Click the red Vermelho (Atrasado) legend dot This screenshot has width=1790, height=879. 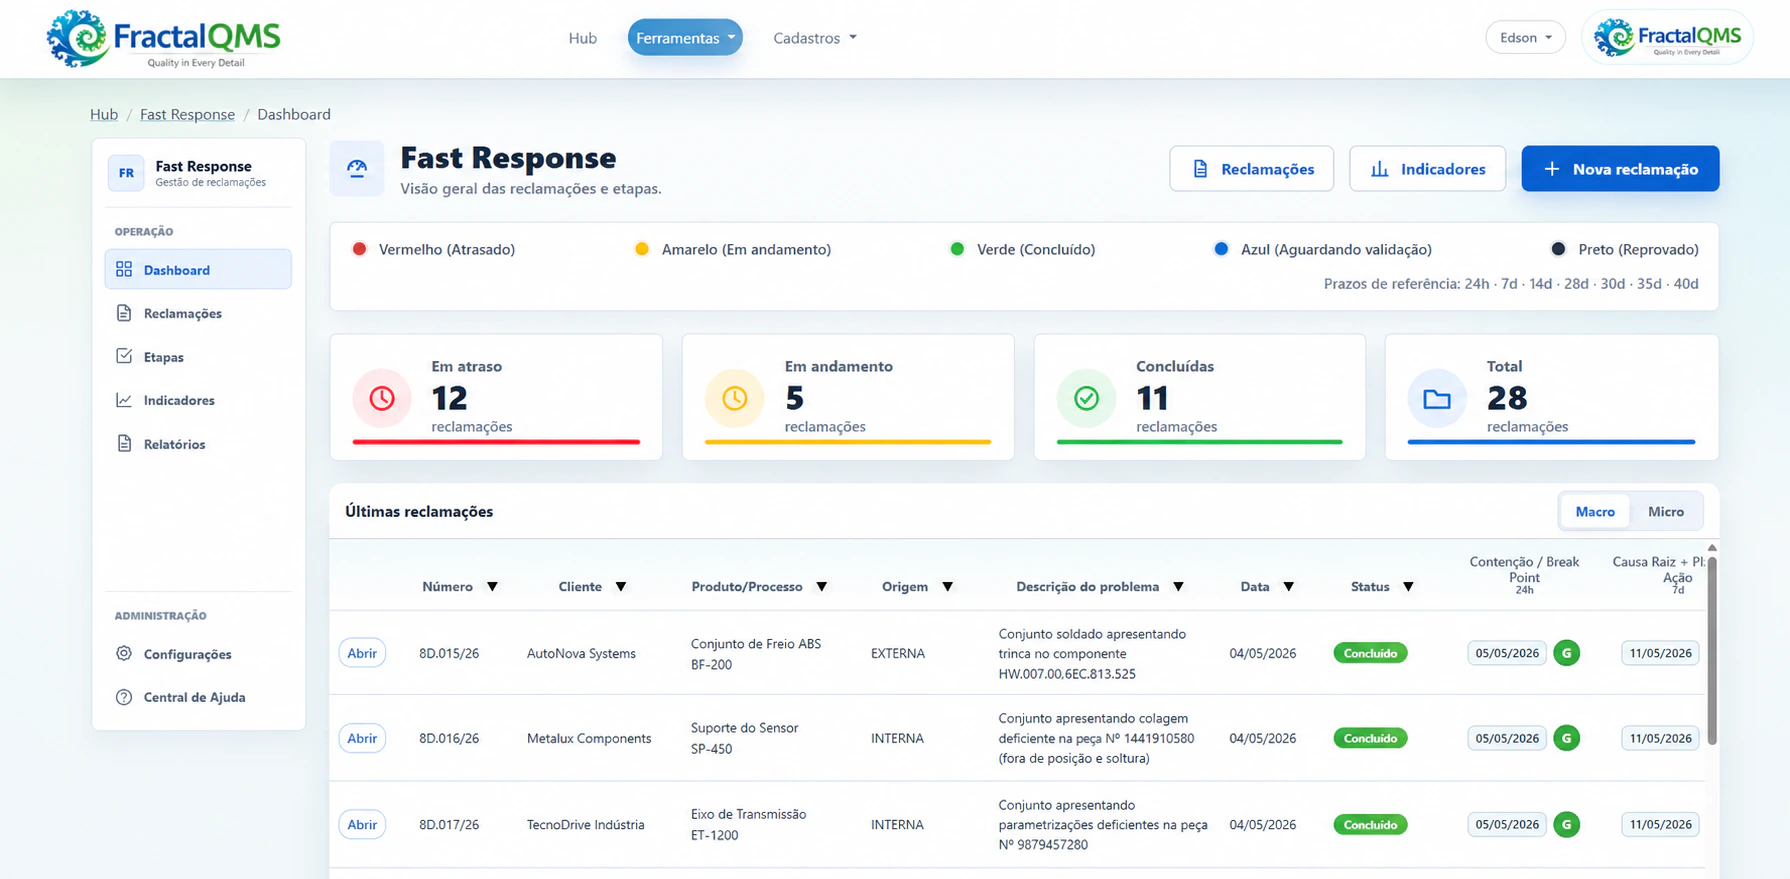[x=359, y=249]
